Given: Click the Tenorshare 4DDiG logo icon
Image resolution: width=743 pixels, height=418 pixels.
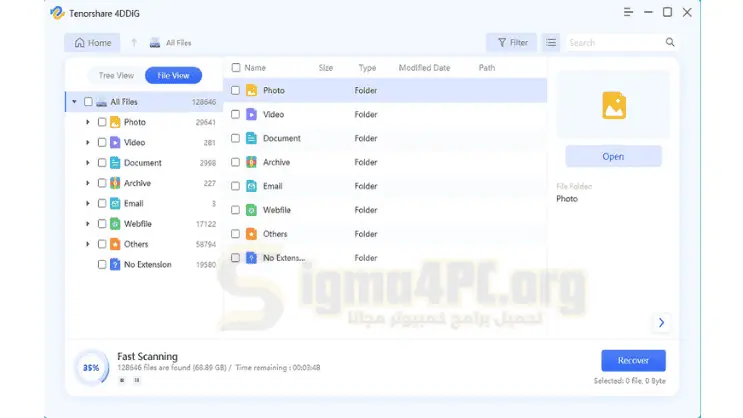Looking at the screenshot, I should [57, 13].
